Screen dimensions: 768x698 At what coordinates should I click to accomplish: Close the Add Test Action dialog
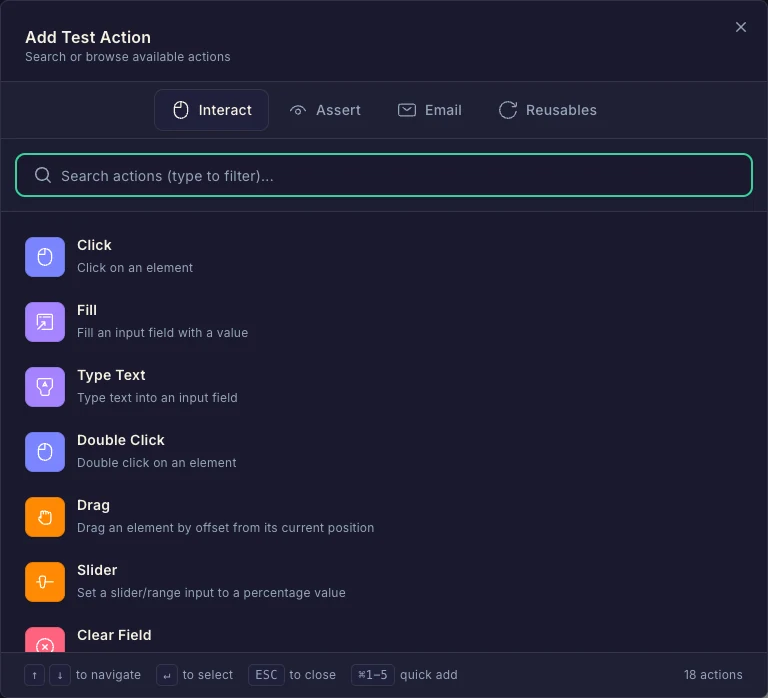(x=741, y=27)
